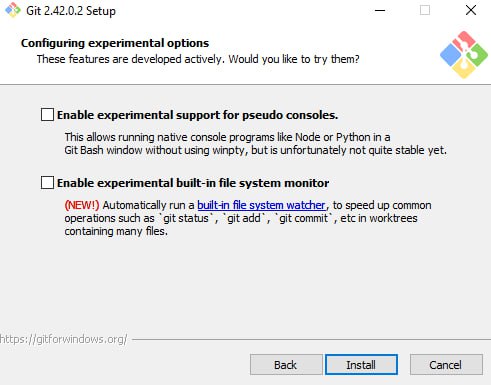Click the red (NEW!) label
Viewport: 491px width, 385px height.
click(82, 205)
